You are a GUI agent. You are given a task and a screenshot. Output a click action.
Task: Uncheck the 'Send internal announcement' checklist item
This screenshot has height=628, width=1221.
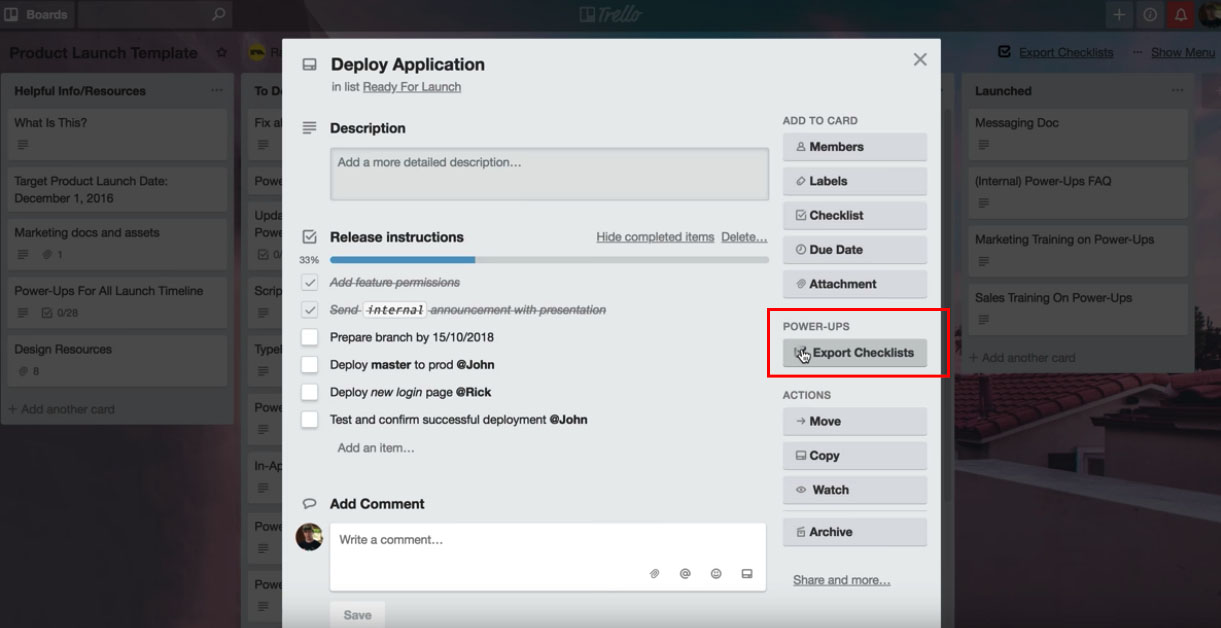click(310, 310)
